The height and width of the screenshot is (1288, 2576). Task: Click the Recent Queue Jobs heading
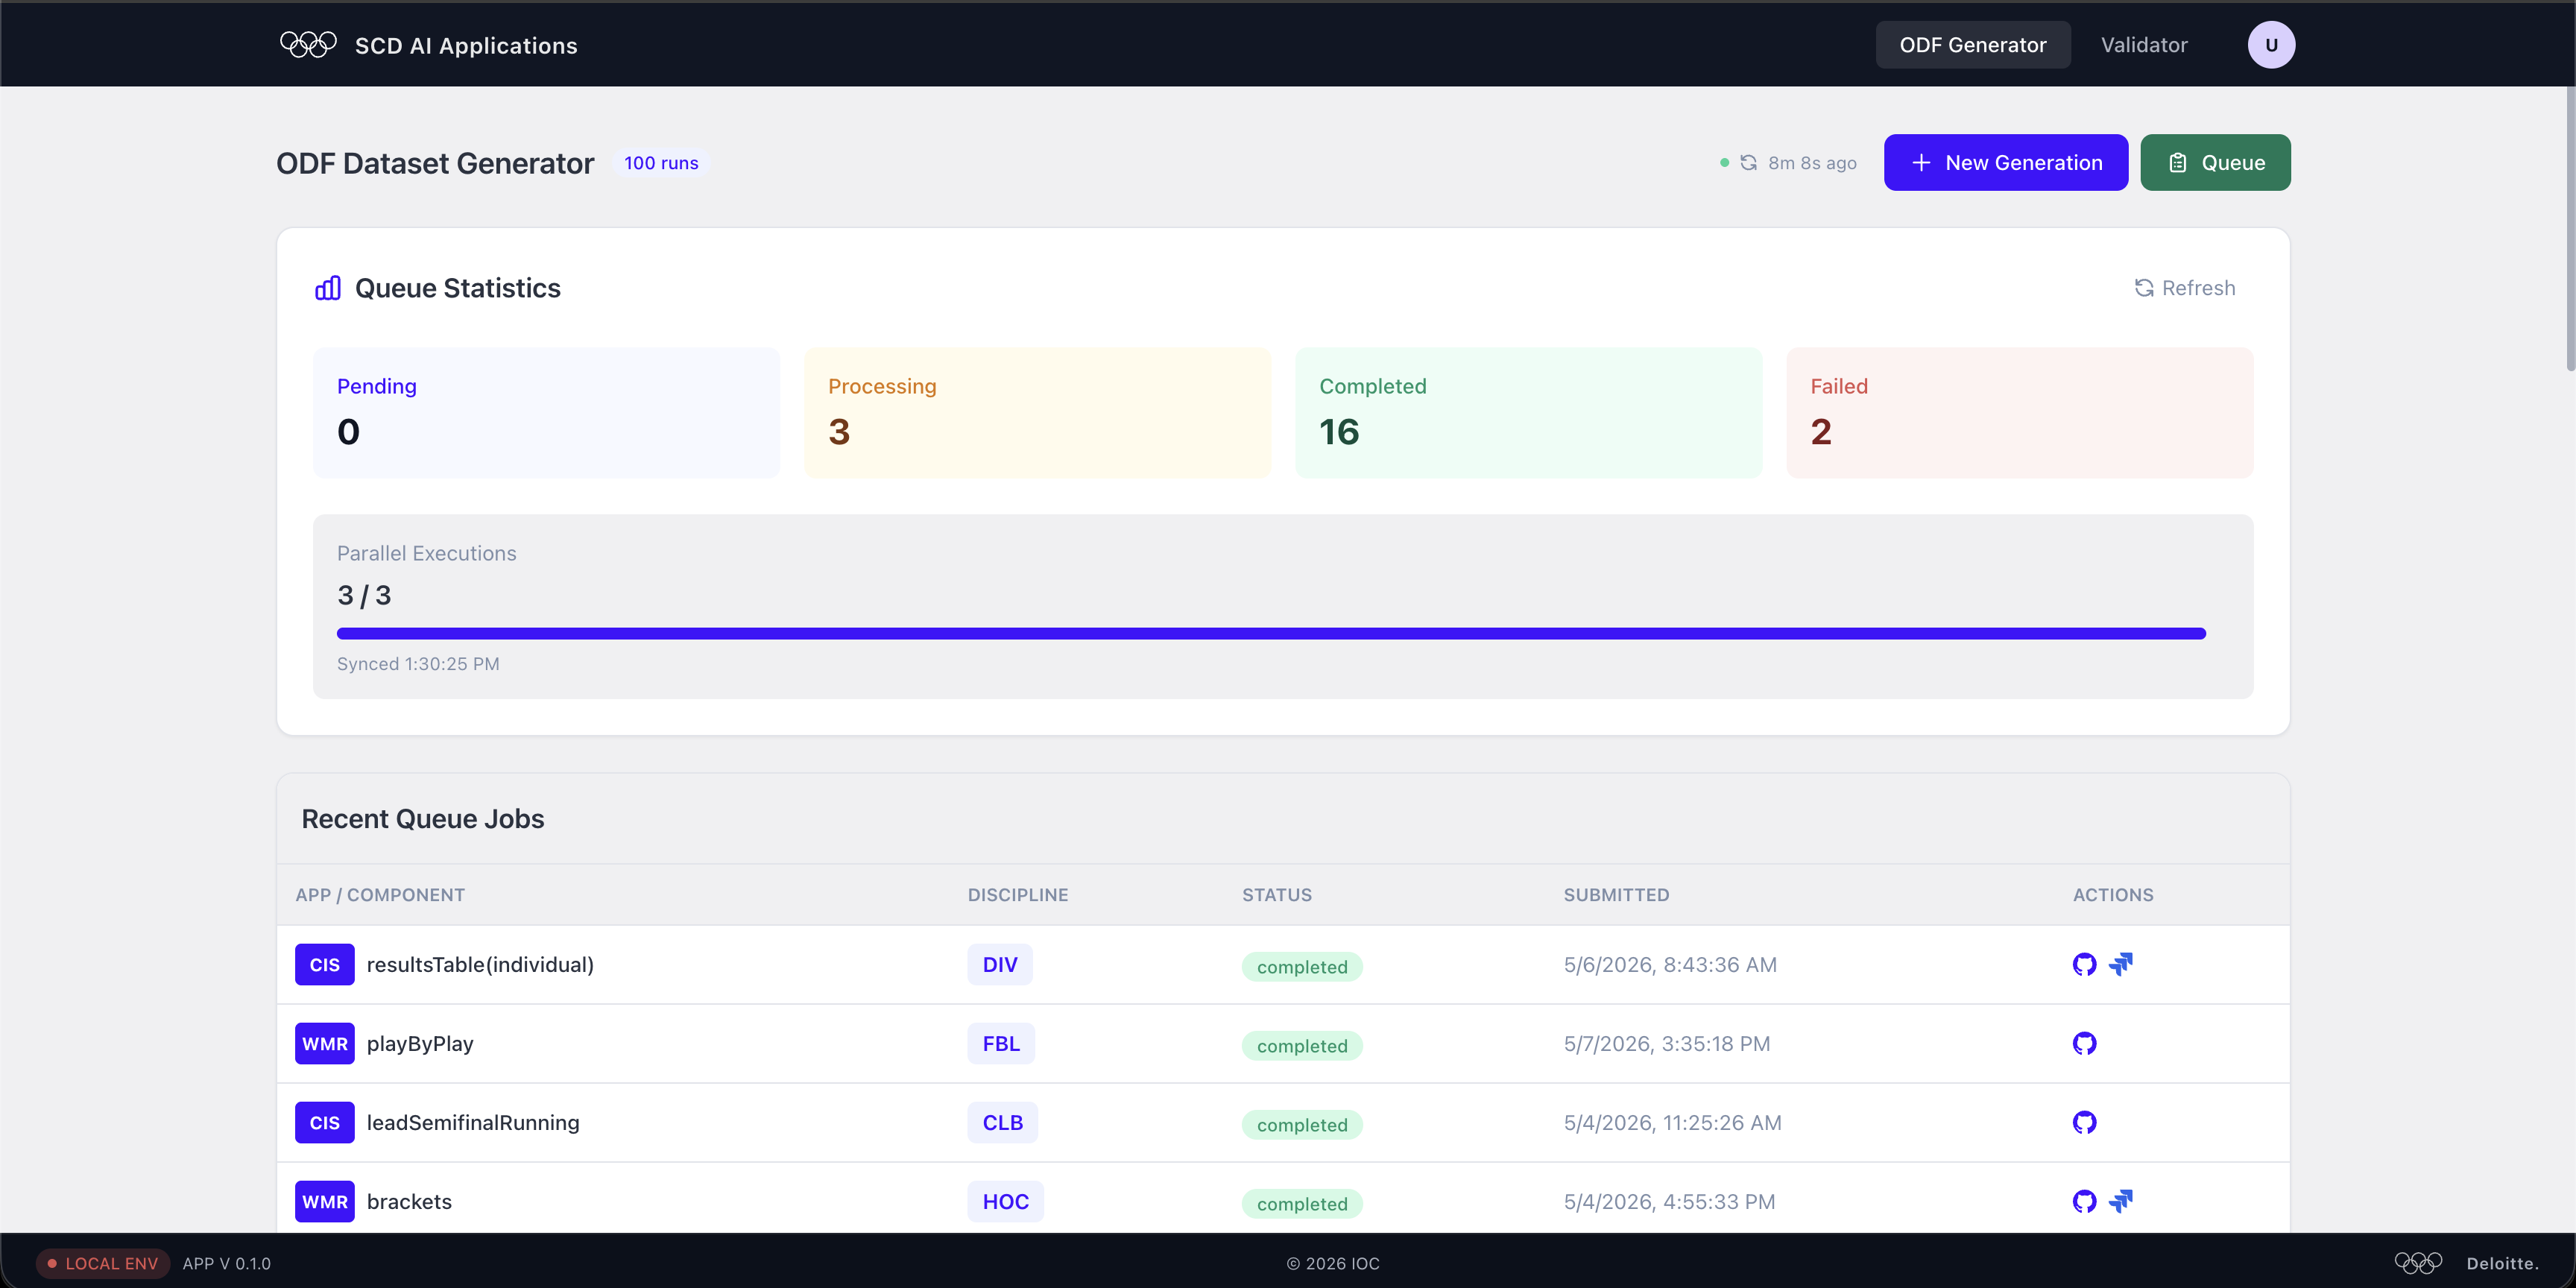click(x=423, y=819)
